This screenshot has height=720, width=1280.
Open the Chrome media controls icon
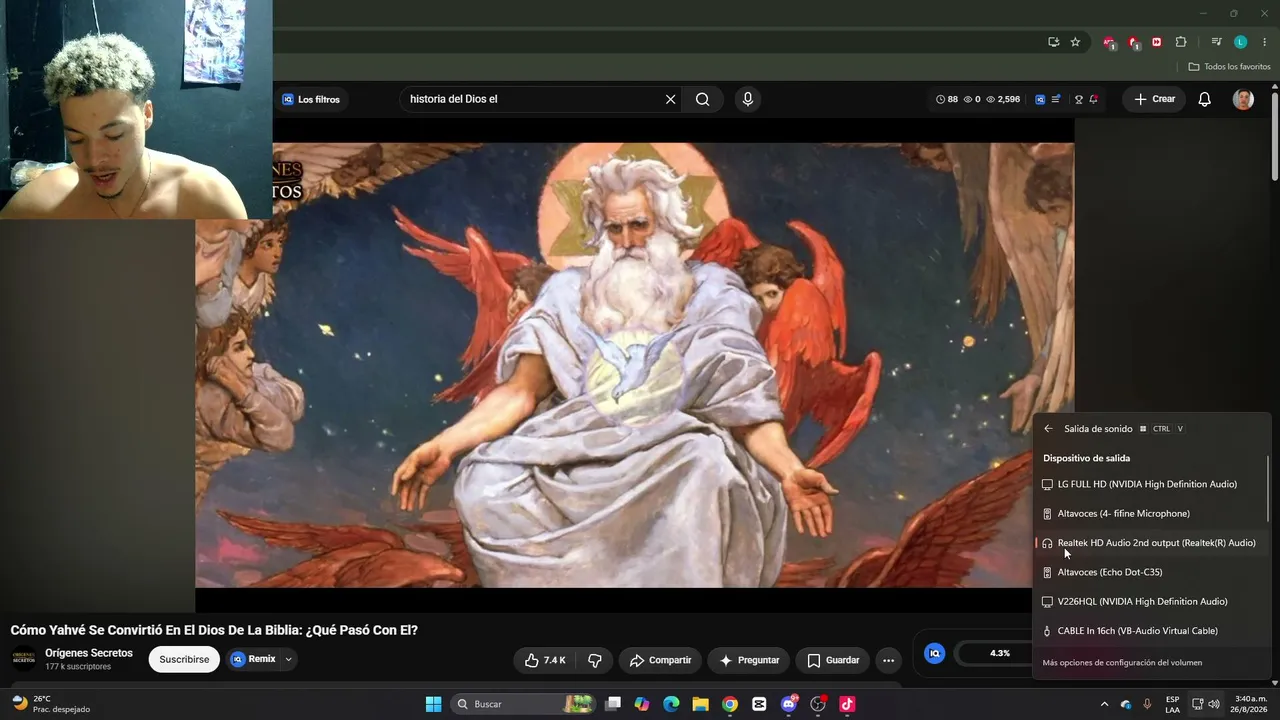click(x=1216, y=42)
